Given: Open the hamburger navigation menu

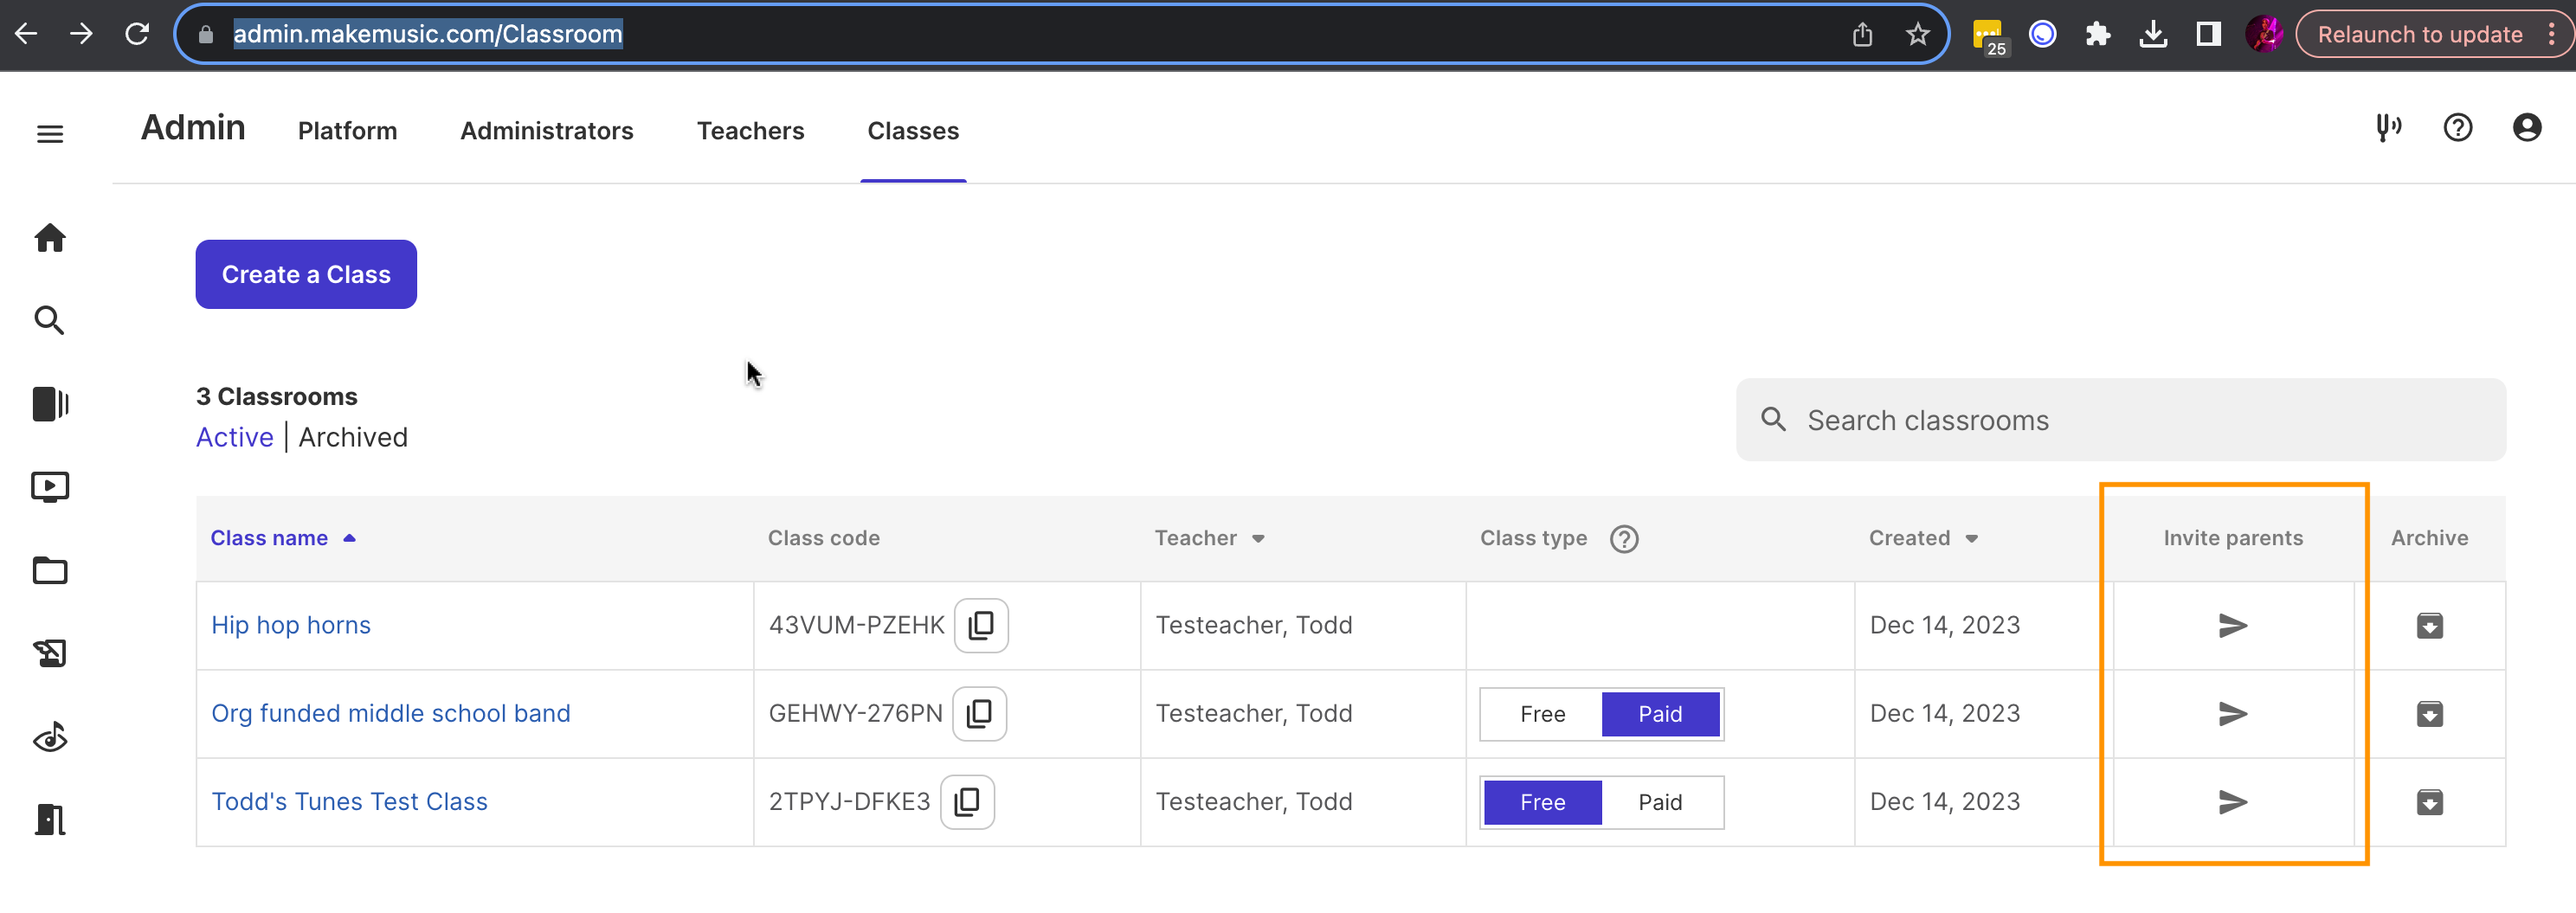Looking at the screenshot, I should (50, 134).
